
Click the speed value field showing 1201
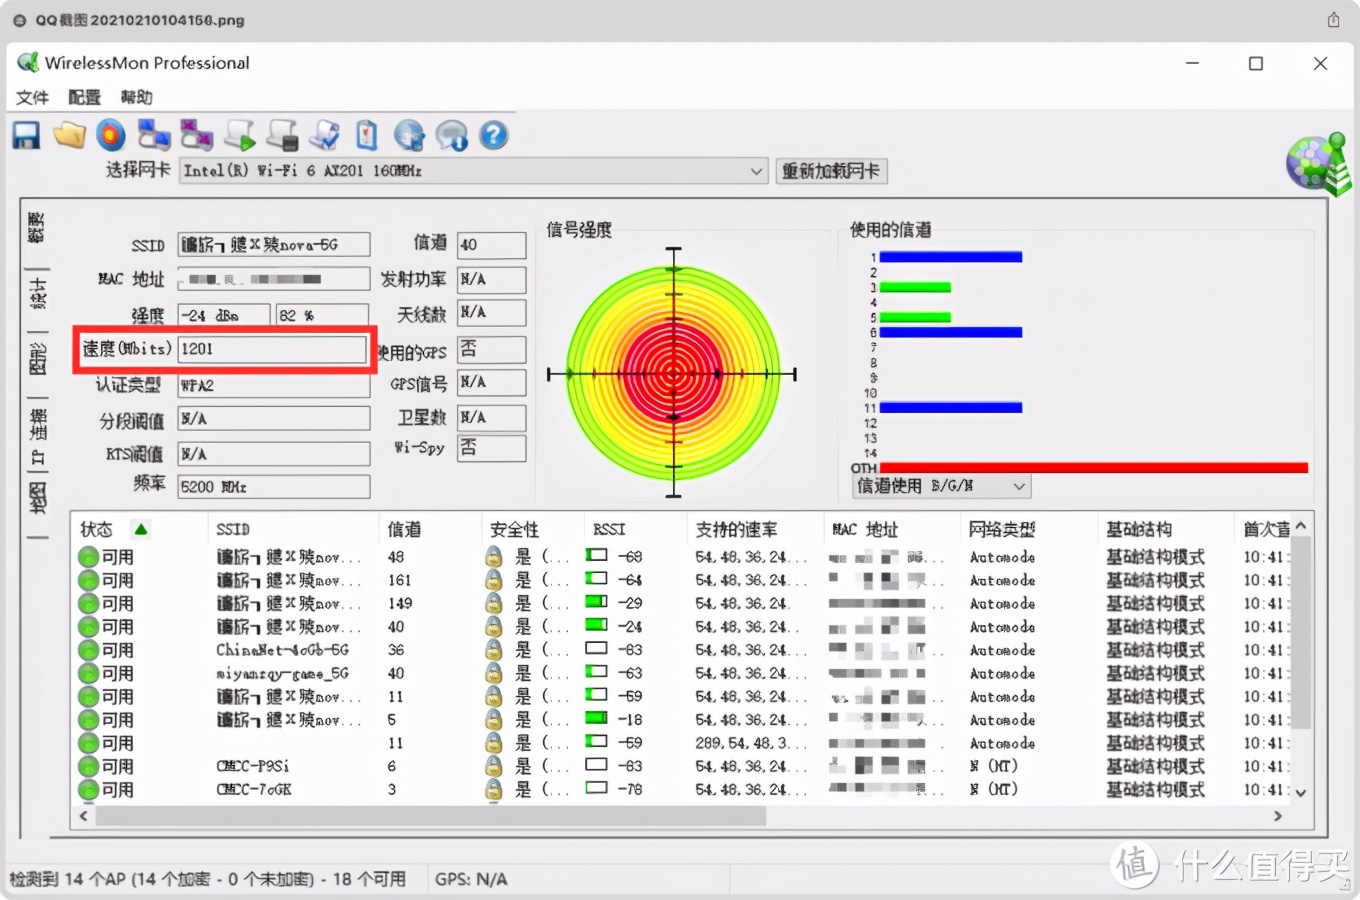point(273,349)
